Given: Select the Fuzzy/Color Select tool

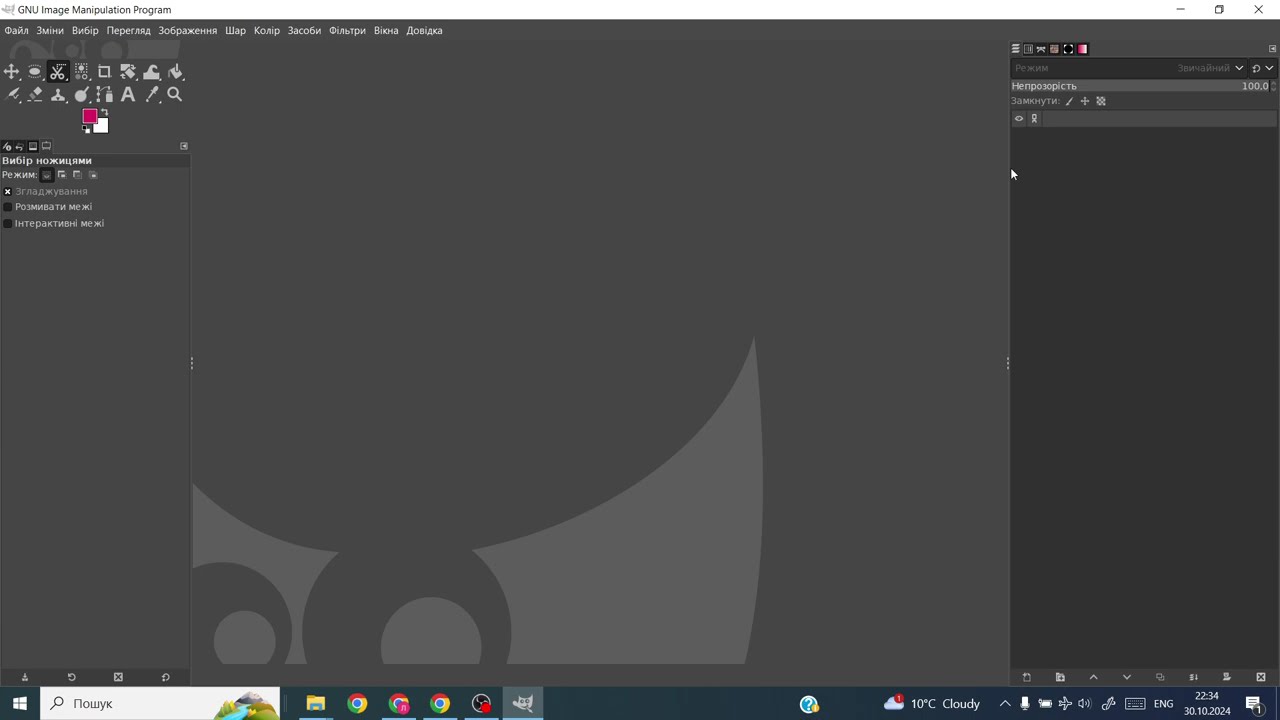Looking at the screenshot, I should coord(82,72).
